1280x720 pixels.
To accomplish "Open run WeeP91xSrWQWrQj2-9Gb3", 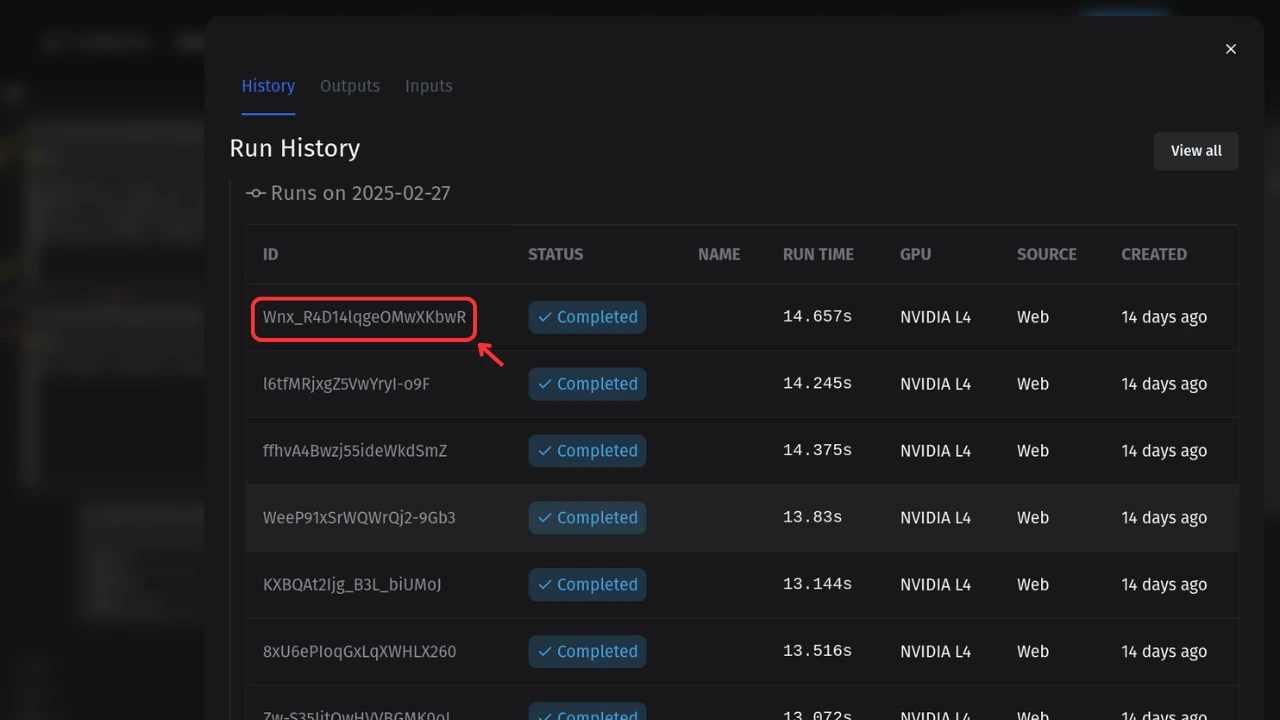I will pyautogui.click(x=359, y=518).
